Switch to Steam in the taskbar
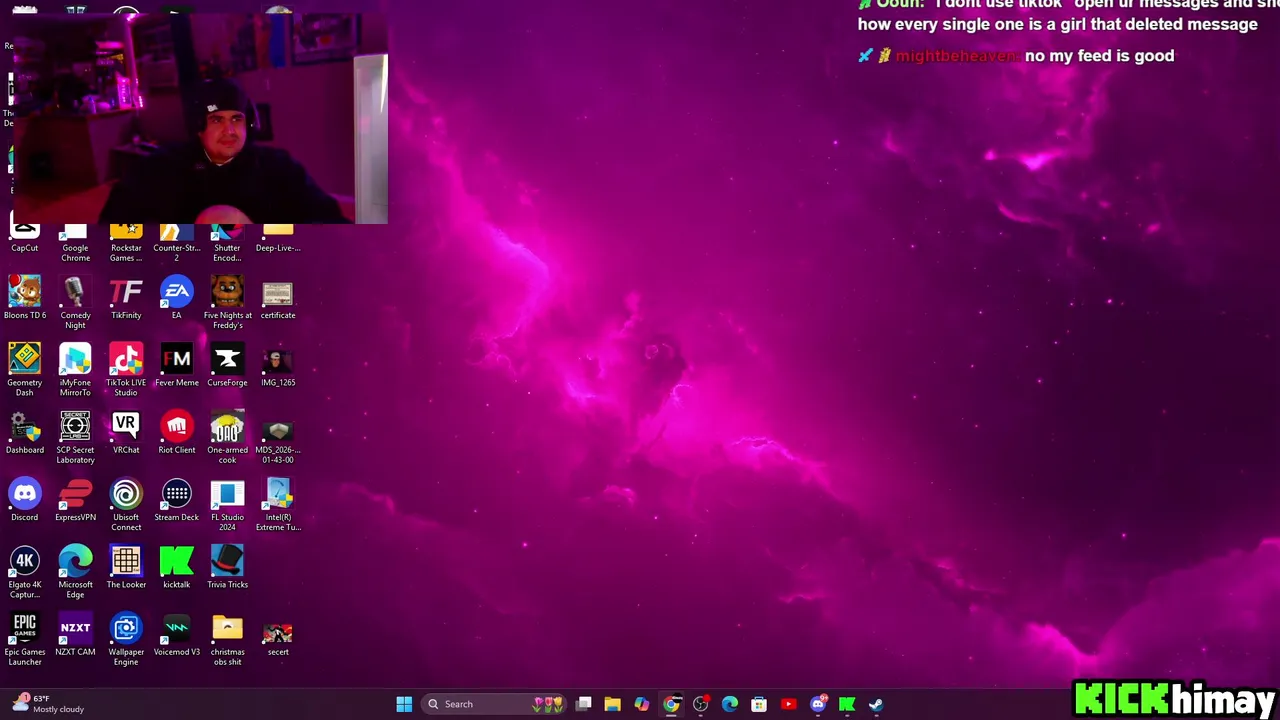1280x720 pixels. point(876,704)
